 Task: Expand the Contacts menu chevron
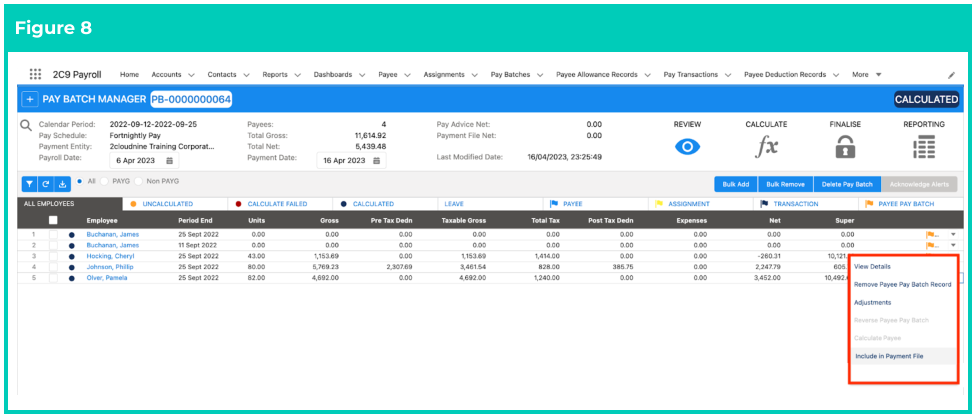246,75
